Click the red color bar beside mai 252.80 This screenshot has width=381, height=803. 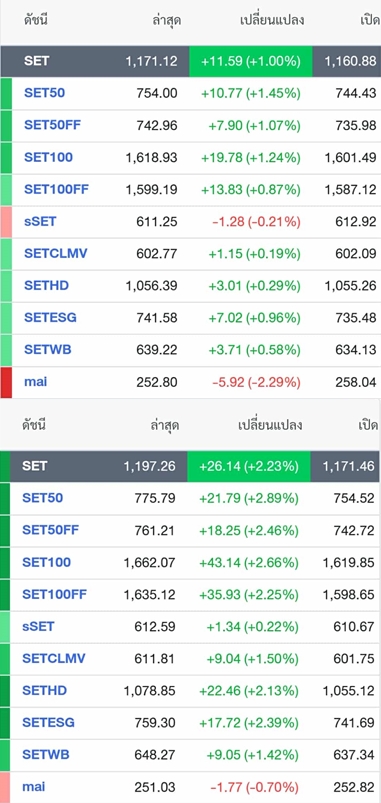pos(6,383)
